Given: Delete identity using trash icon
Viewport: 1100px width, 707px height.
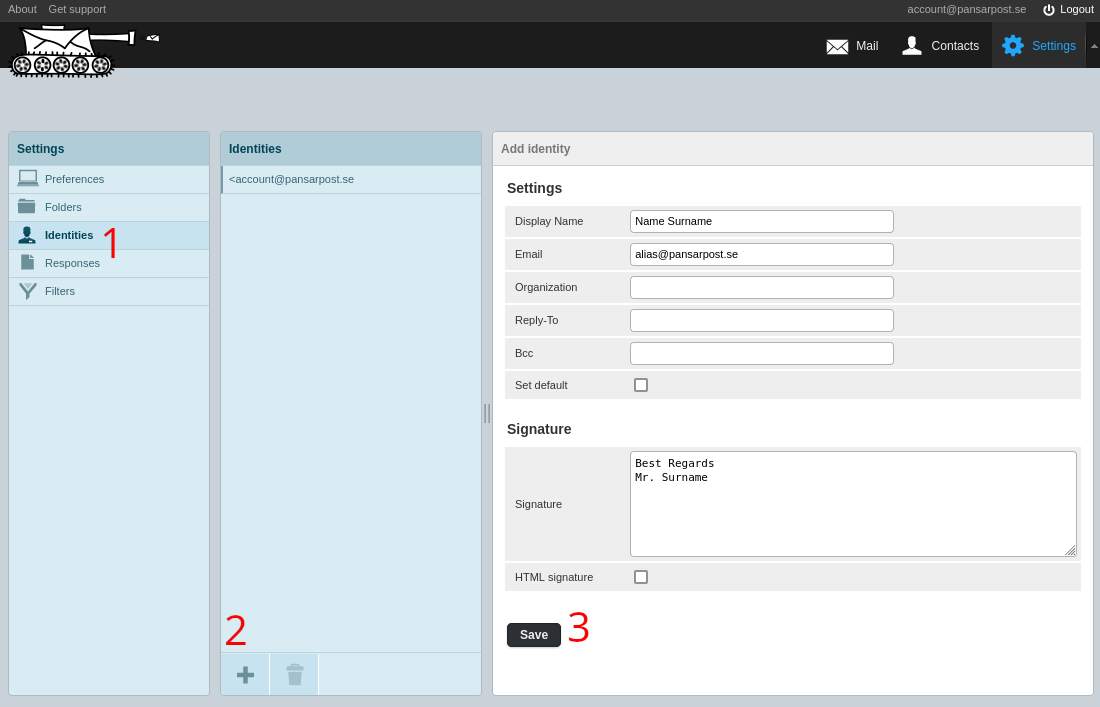Looking at the screenshot, I should (x=295, y=675).
